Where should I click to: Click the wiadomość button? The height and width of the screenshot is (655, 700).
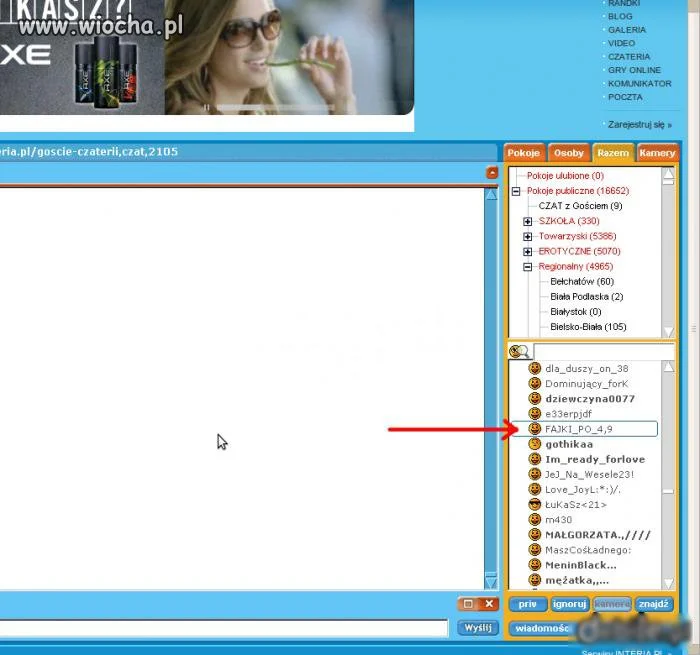coord(542,628)
